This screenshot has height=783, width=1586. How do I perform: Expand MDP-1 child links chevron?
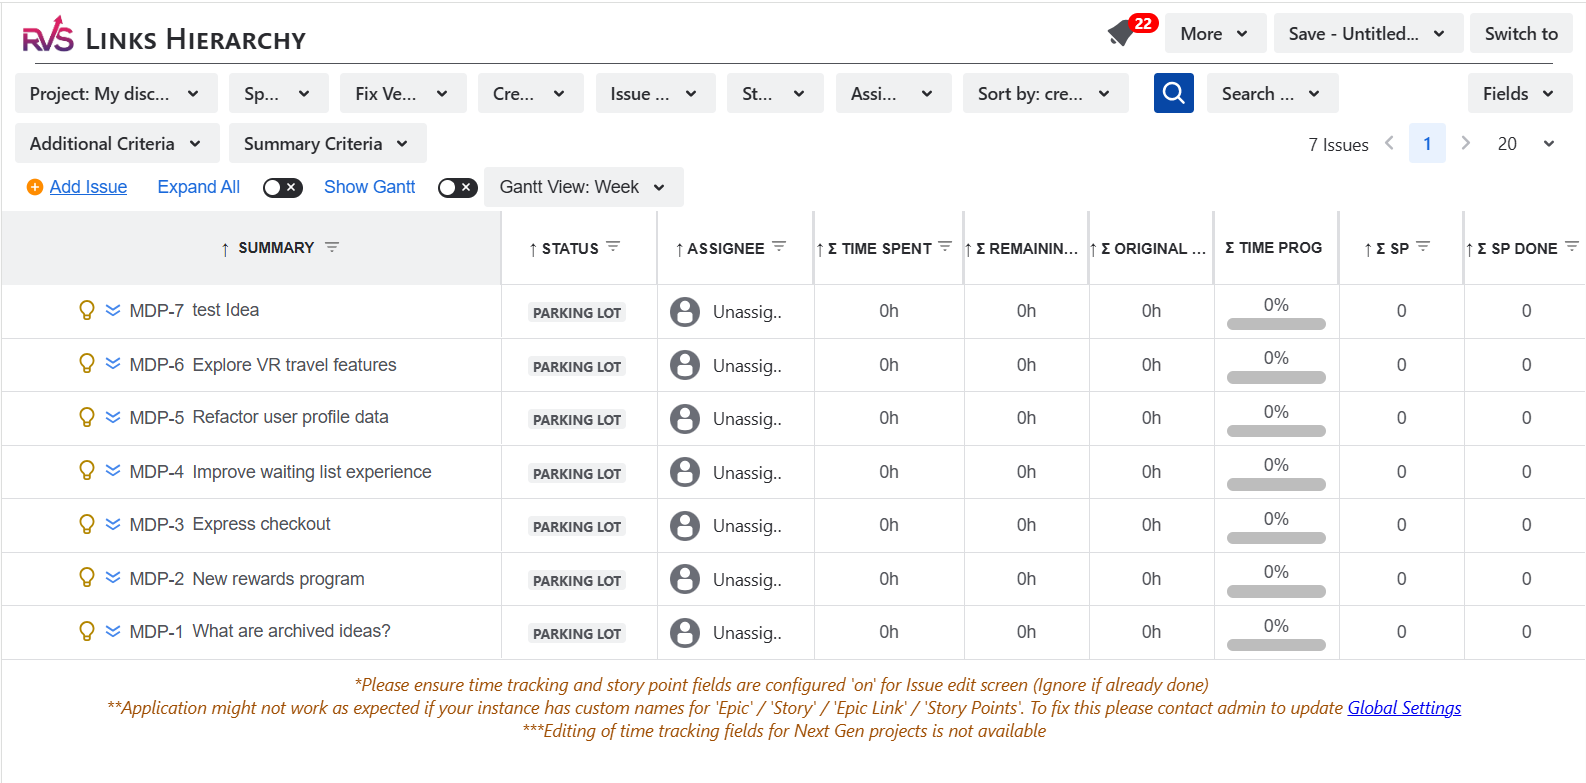[113, 631]
